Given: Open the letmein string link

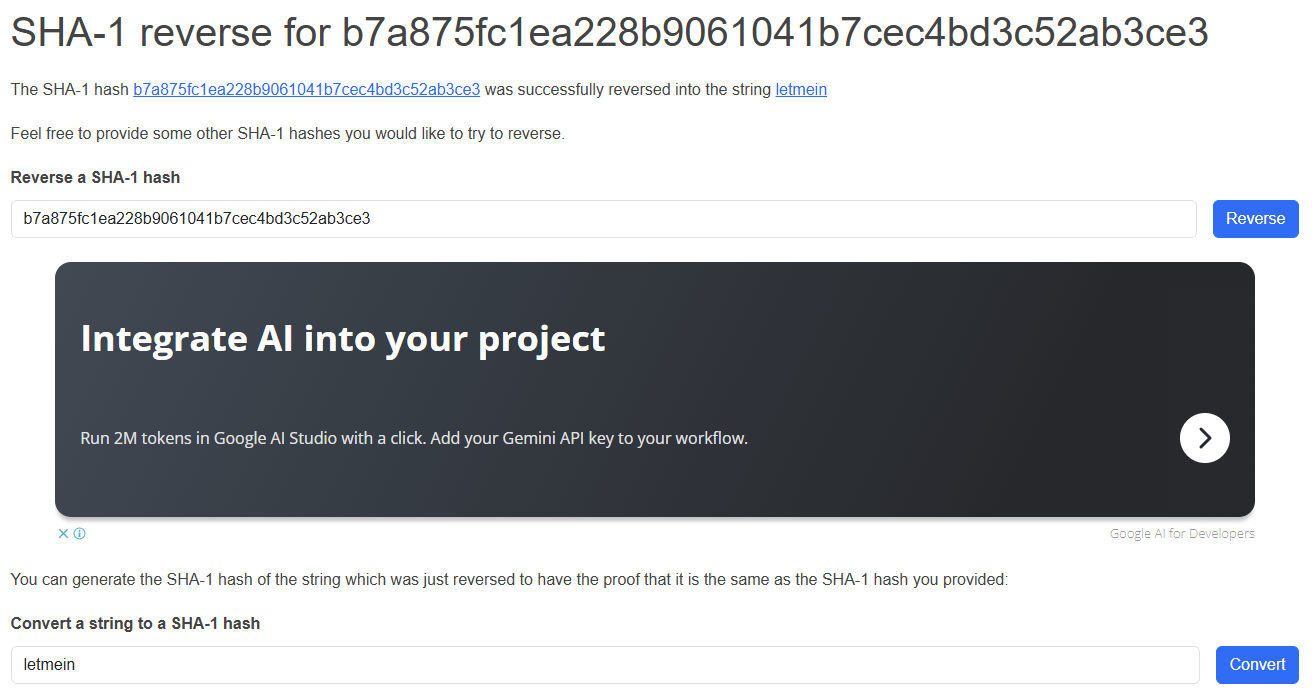Looking at the screenshot, I should coord(801,89).
